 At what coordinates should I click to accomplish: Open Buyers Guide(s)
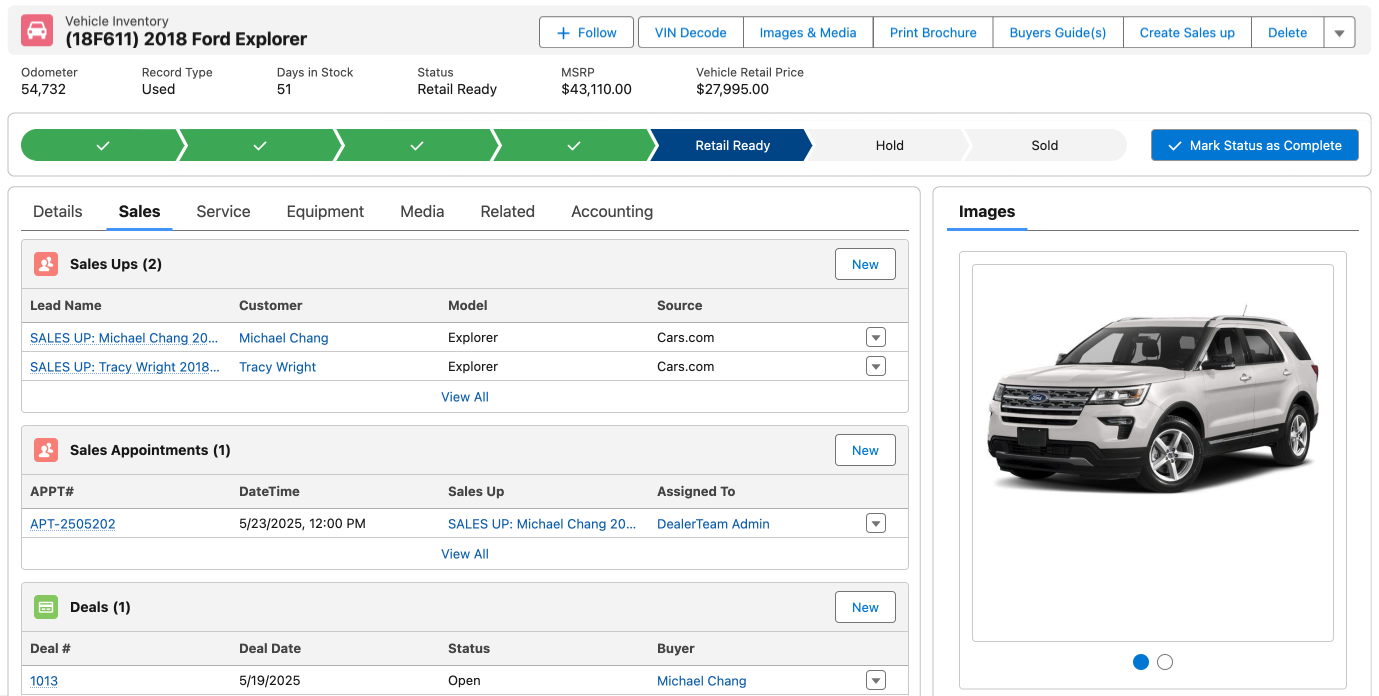[x=1058, y=32]
